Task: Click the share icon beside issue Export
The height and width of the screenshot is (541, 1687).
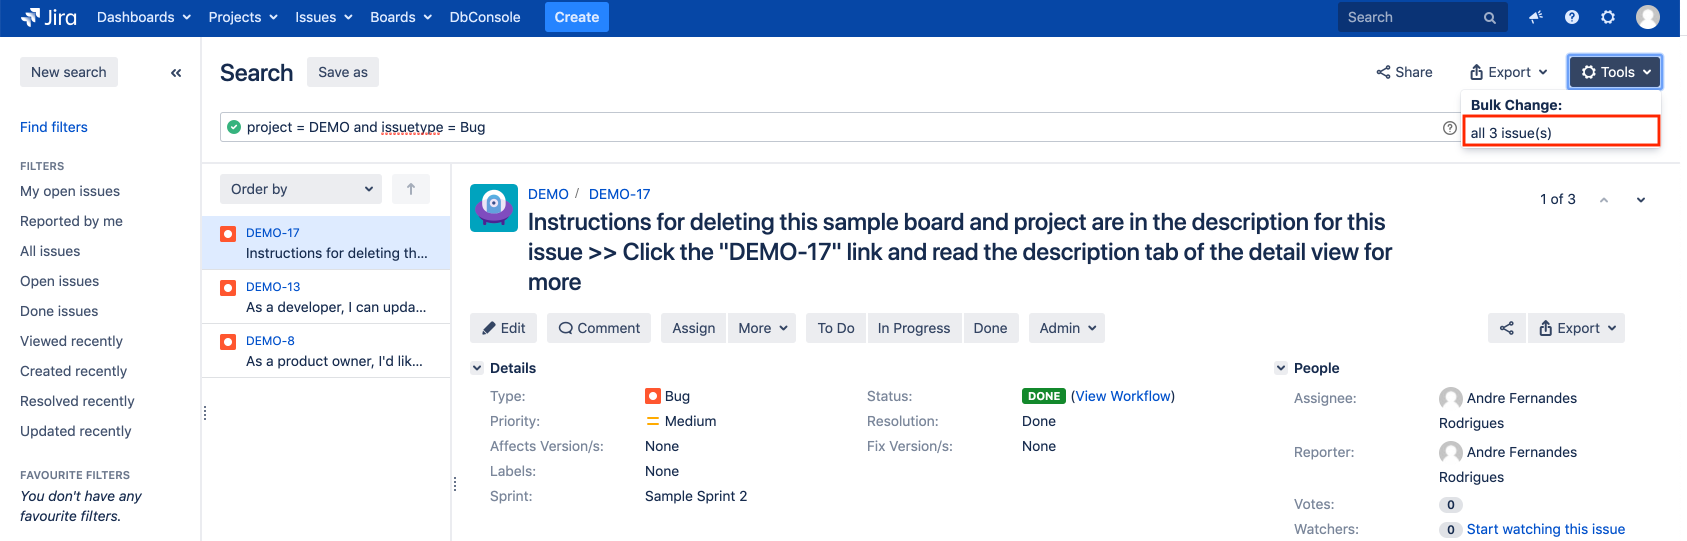Action: [x=1506, y=328]
